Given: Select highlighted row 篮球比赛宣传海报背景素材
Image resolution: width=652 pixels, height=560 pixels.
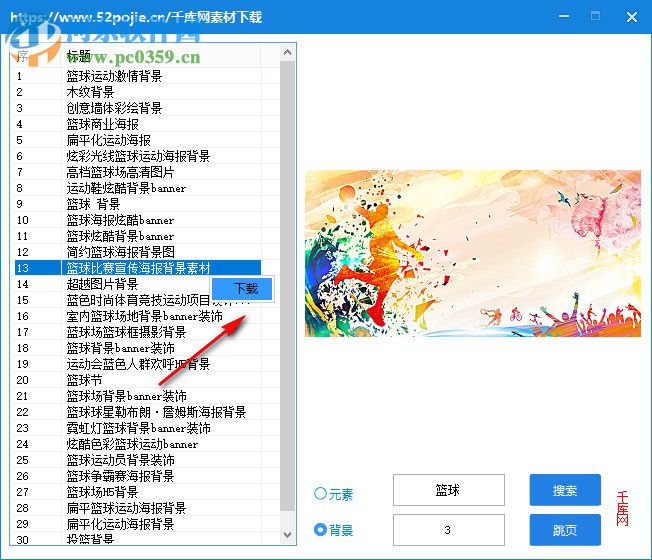Looking at the screenshot, I should [138, 268].
